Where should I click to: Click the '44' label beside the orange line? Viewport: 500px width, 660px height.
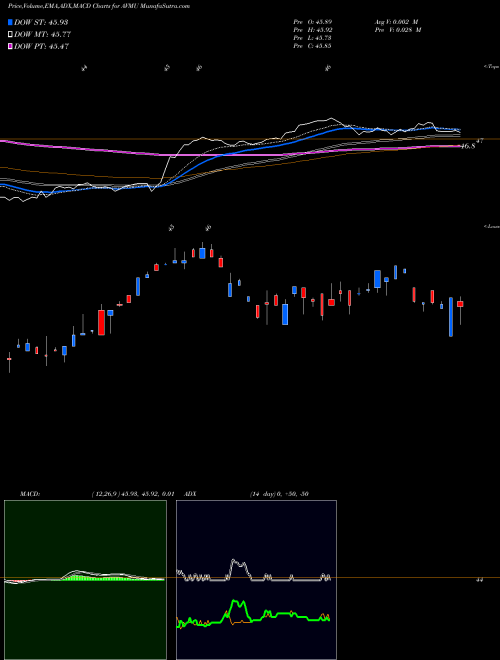pyautogui.click(x=479, y=580)
